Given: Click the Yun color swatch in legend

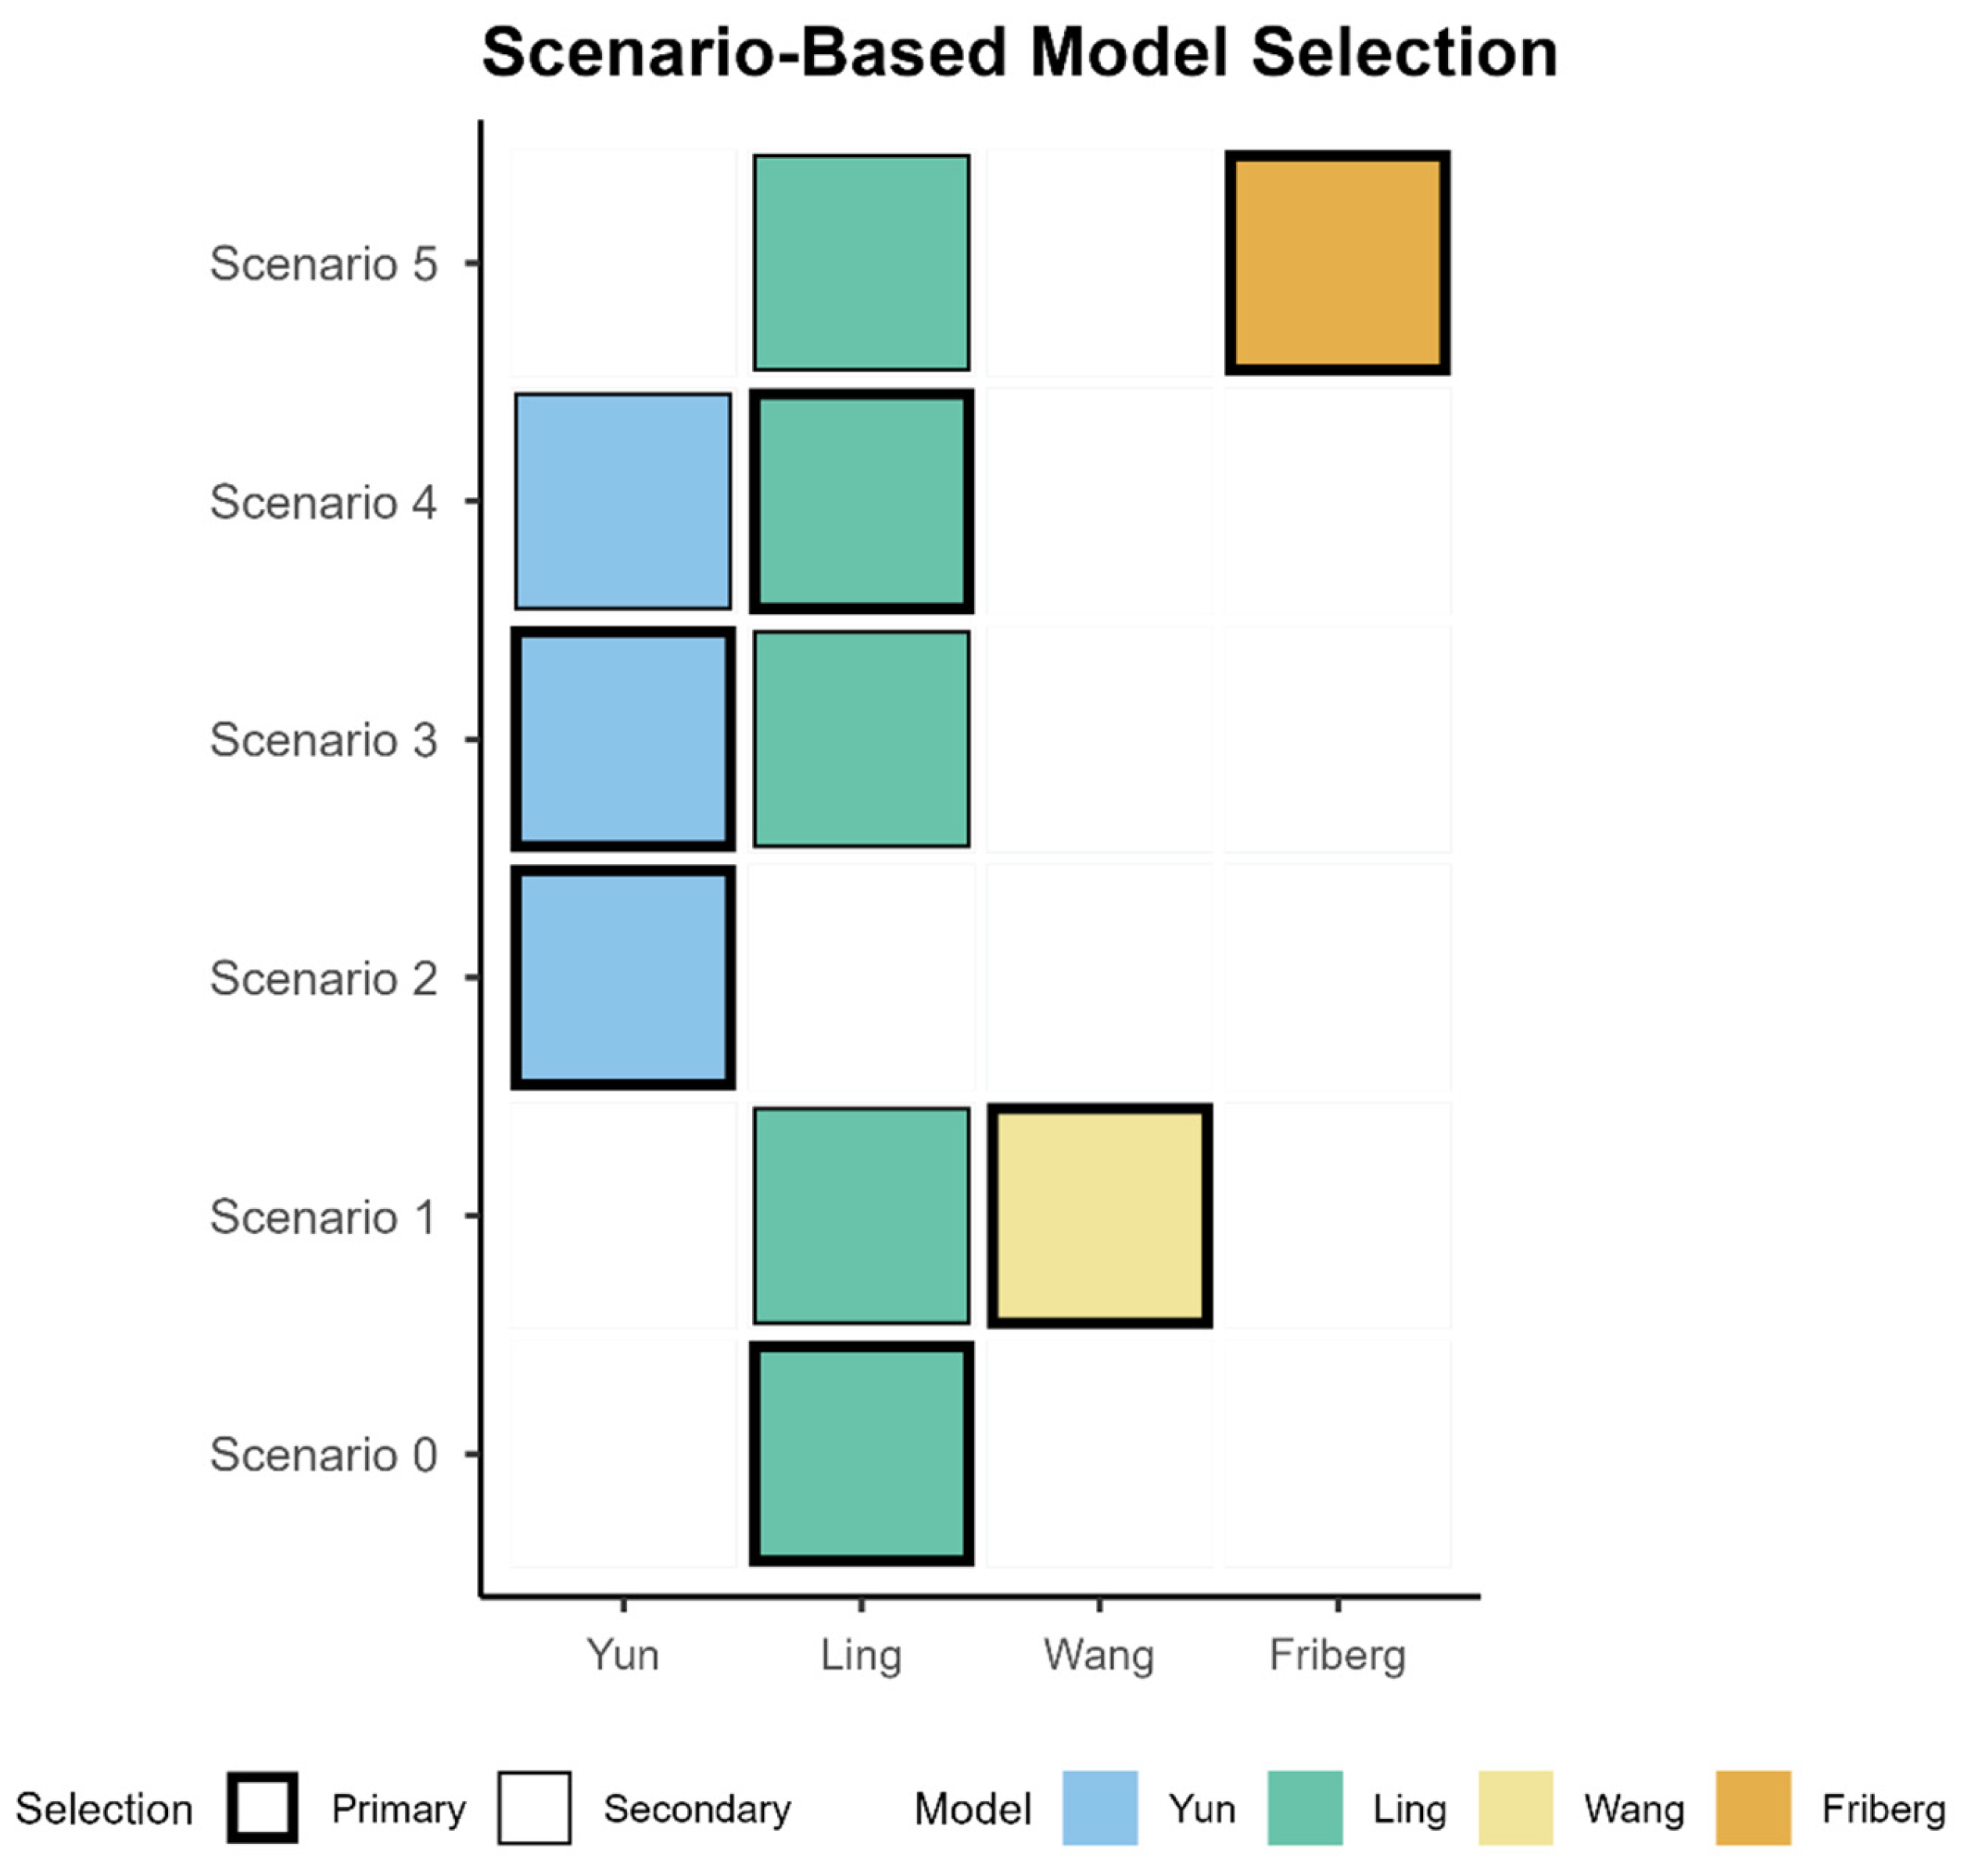Looking at the screenshot, I should tap(1099, 1808).
